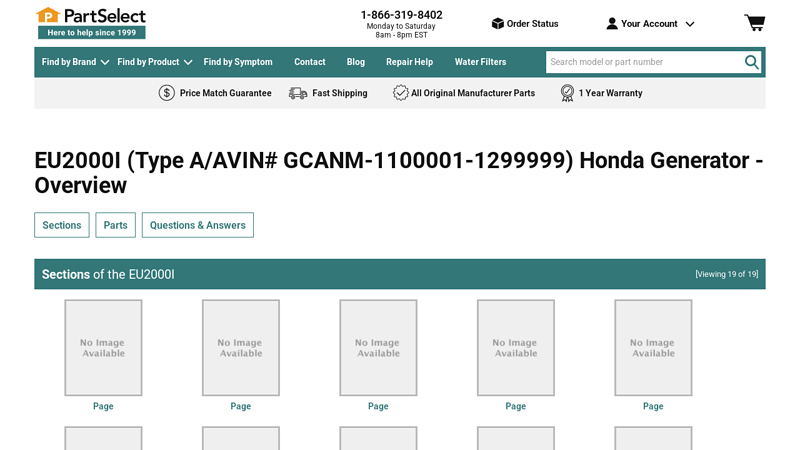The image size is (800, 450).
Task: Open the Water Filters menu item
Action: tap(480, 62)
